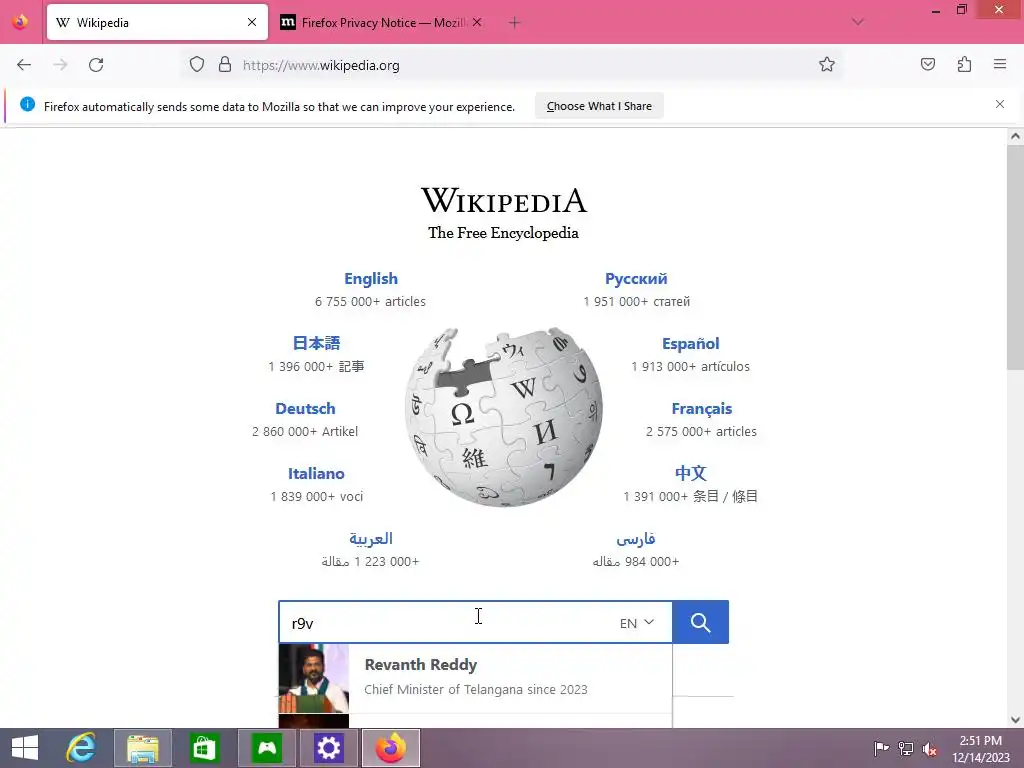Click the page vertical scrollbar thumb
This screenshot has height=768, width=1024.
(1015, 257)
